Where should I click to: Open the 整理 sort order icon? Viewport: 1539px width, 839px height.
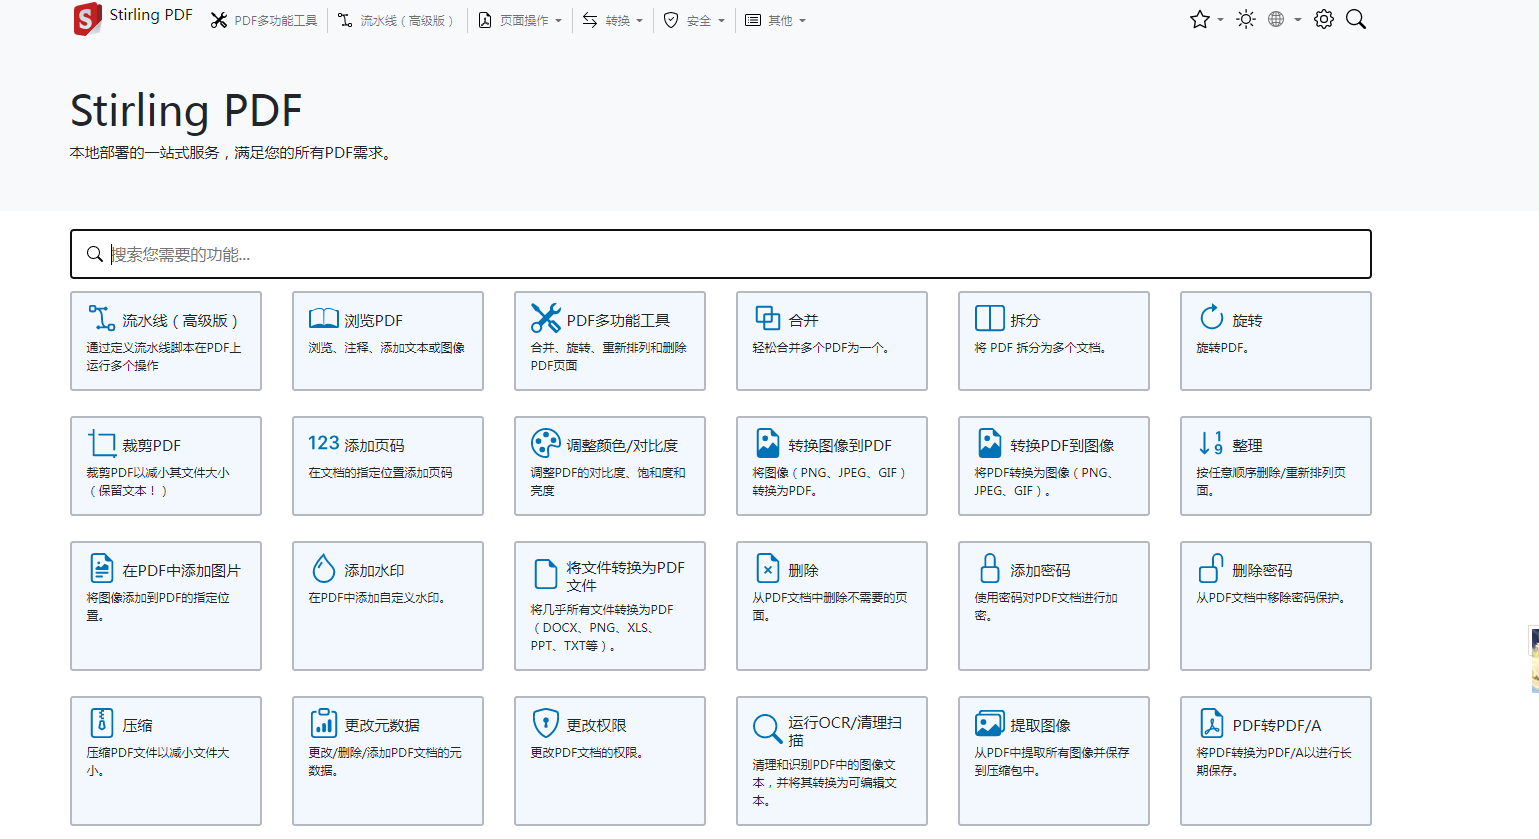[1211, 443]
